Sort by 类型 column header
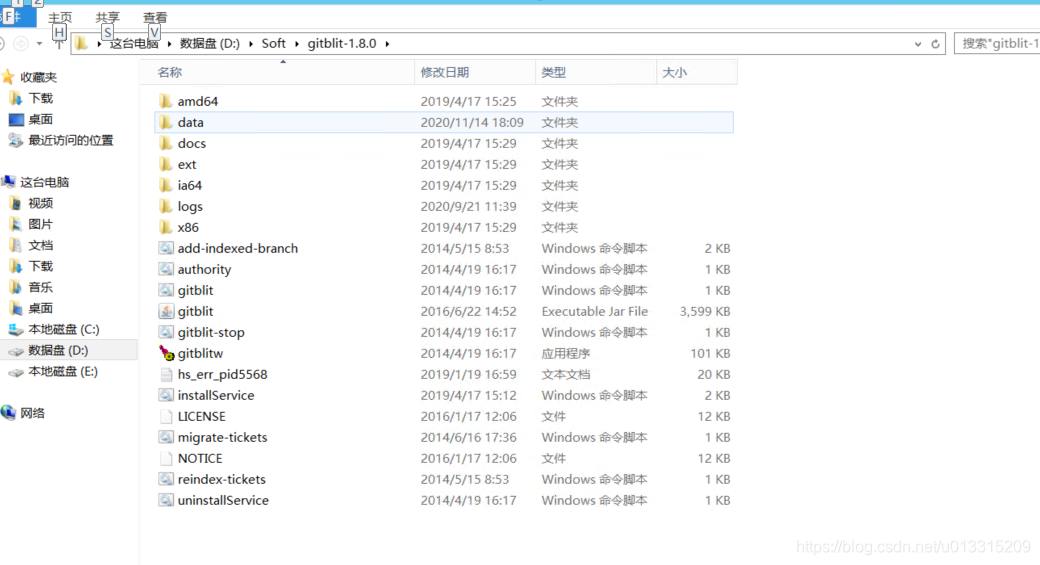Viewport: 1040px width, 565px height. (x=596, y=72)
